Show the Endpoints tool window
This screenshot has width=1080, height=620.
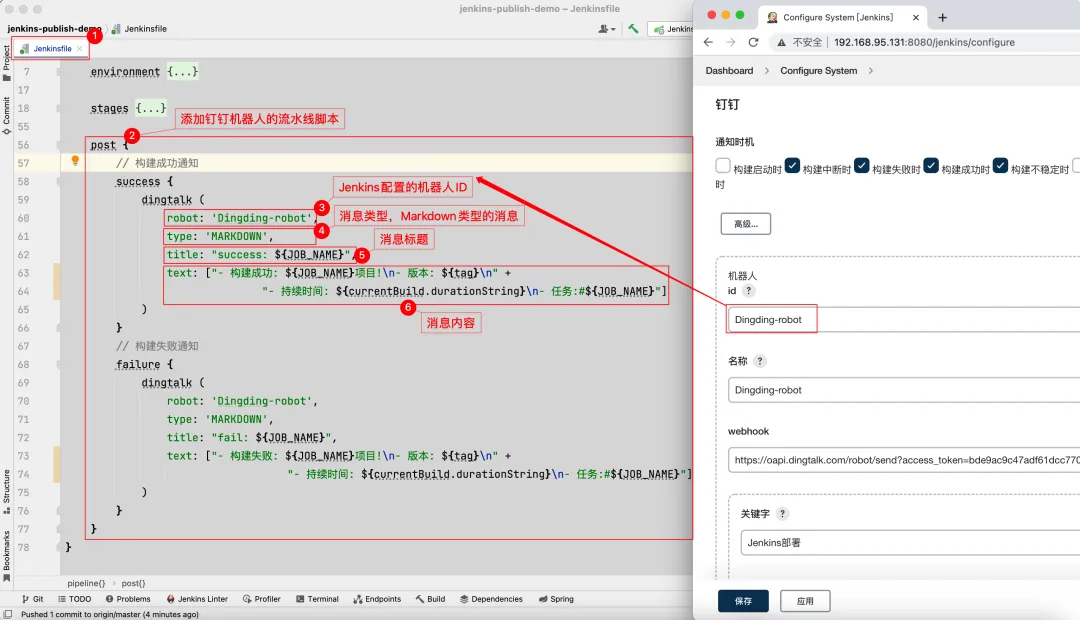click(x=377, y=599)
